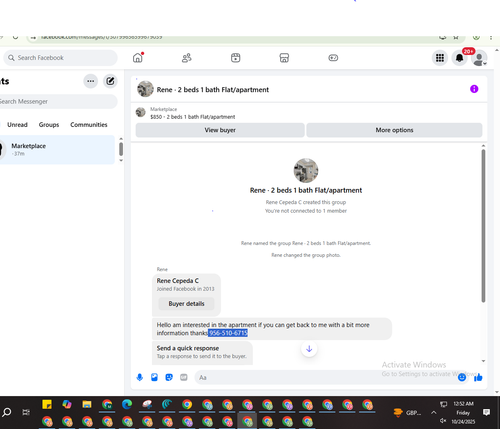Click 'Rene changed the group photo' notice

tap(306, 255)
